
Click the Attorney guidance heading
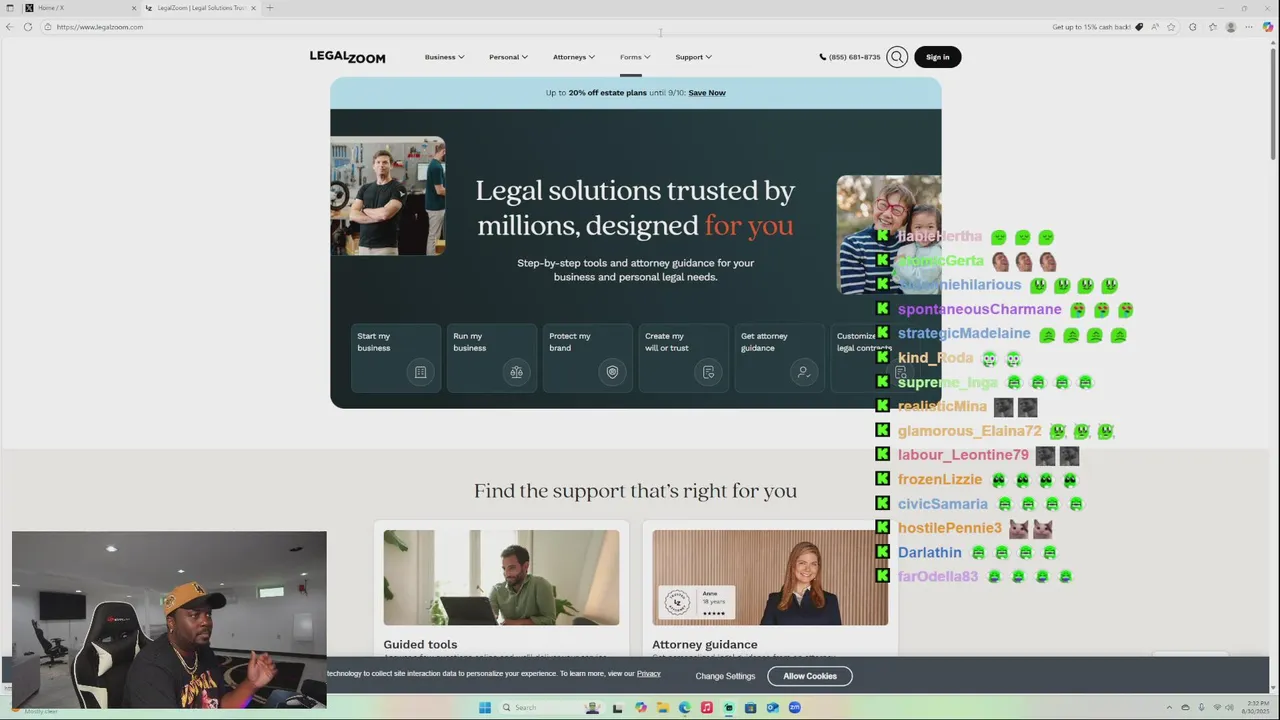click(x=705, y=645)
